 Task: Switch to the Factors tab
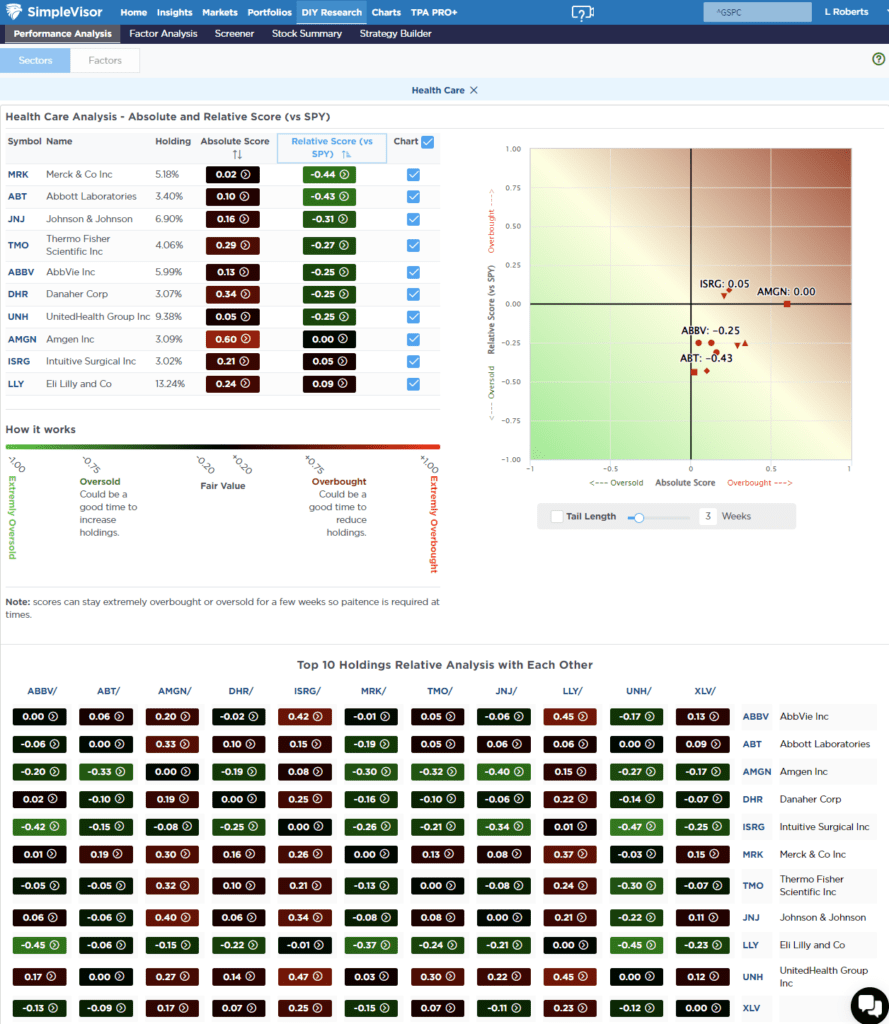105,60
